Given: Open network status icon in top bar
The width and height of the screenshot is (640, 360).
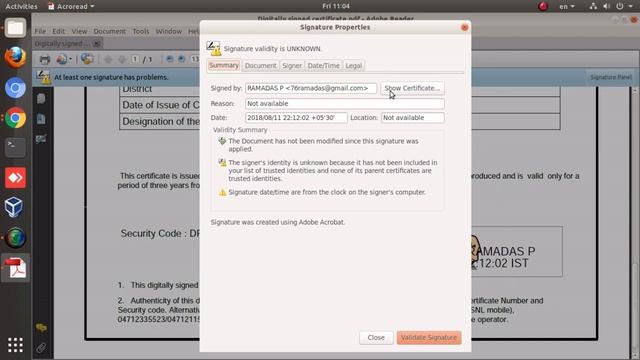Looking at the screenshot, I should pyautogui.click(x=593, y=6).
